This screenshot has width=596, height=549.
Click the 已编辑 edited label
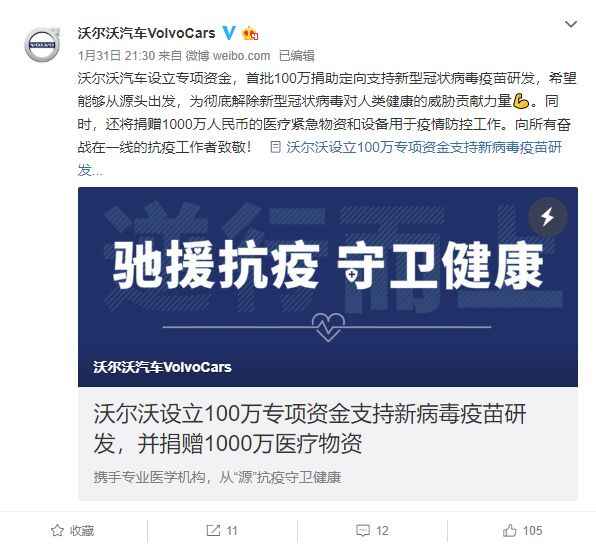pyautogui.click(x=296, y=56)
